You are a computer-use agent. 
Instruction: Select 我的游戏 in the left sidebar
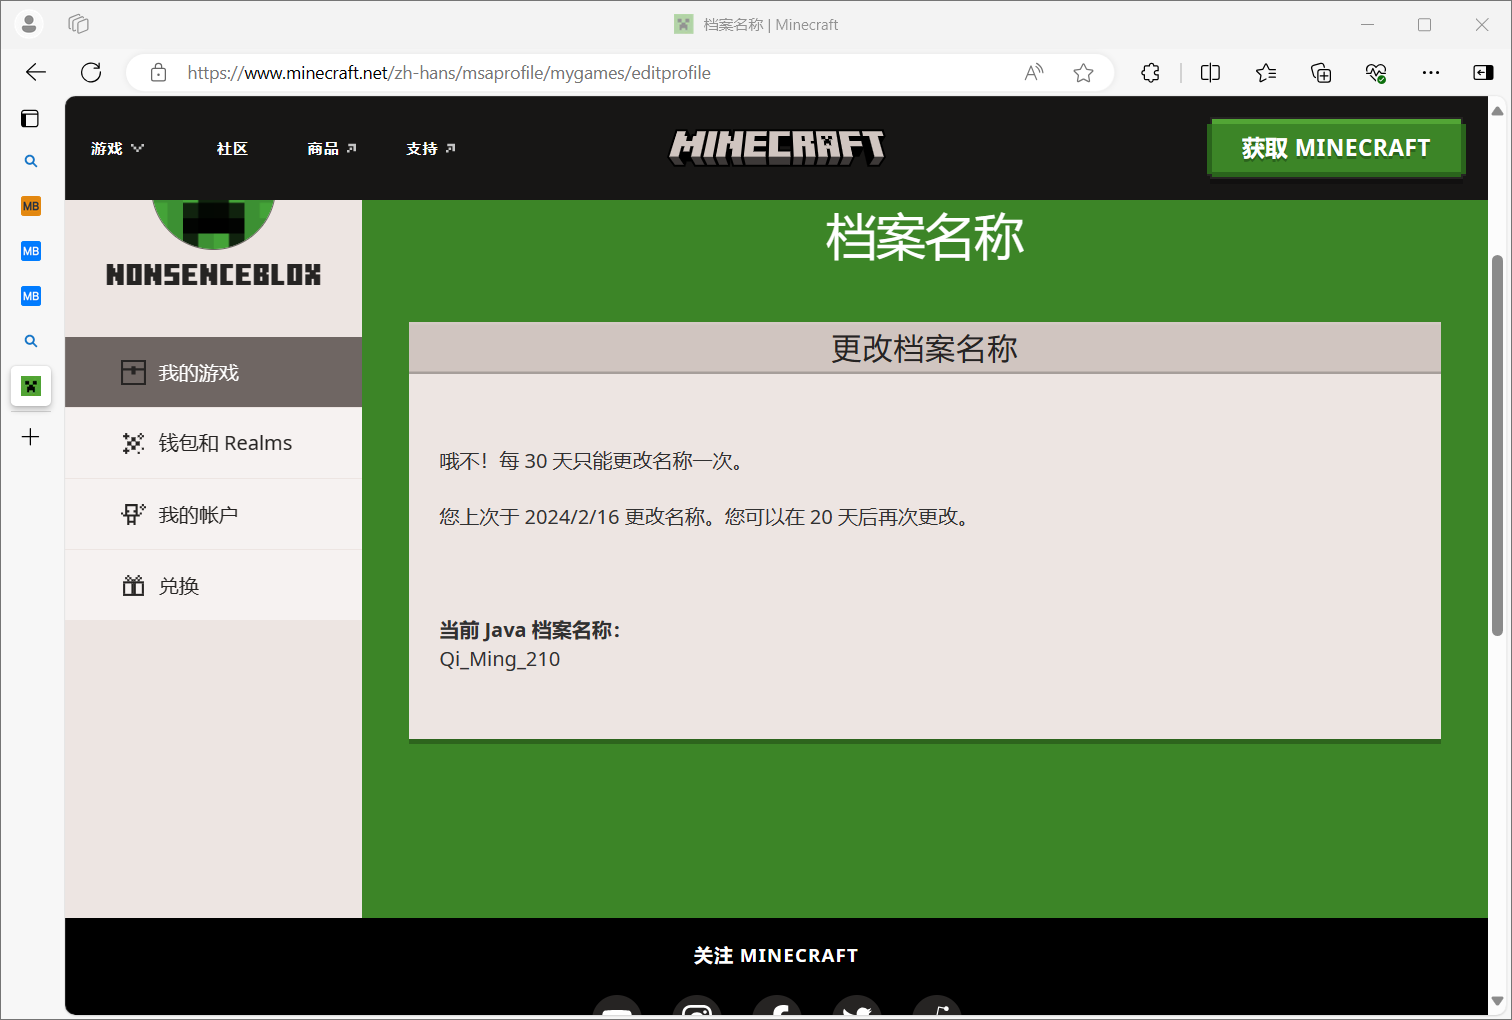[x=214, y=372]
